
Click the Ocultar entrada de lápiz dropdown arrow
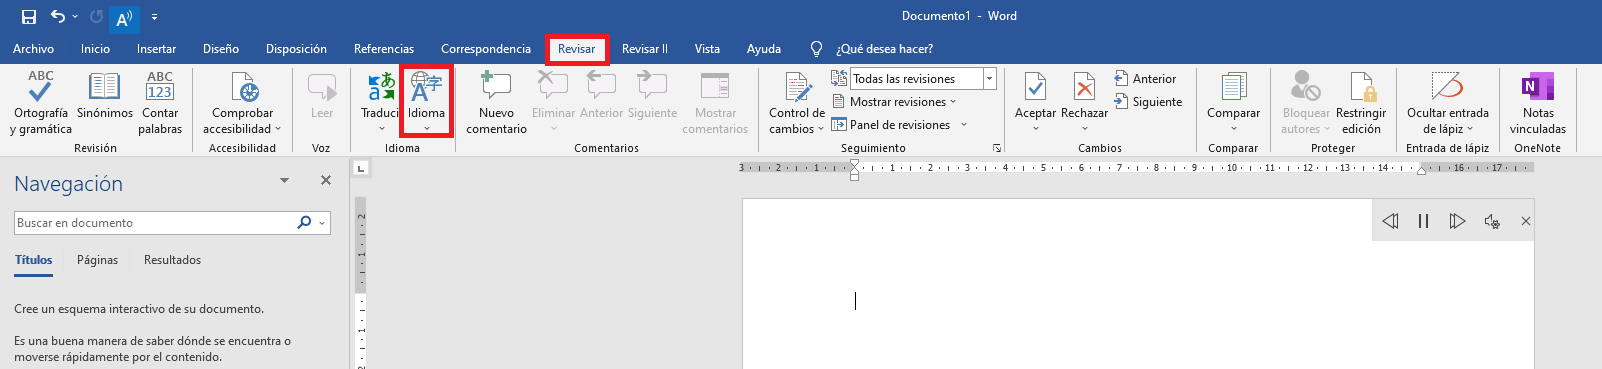pos(1470,129)
